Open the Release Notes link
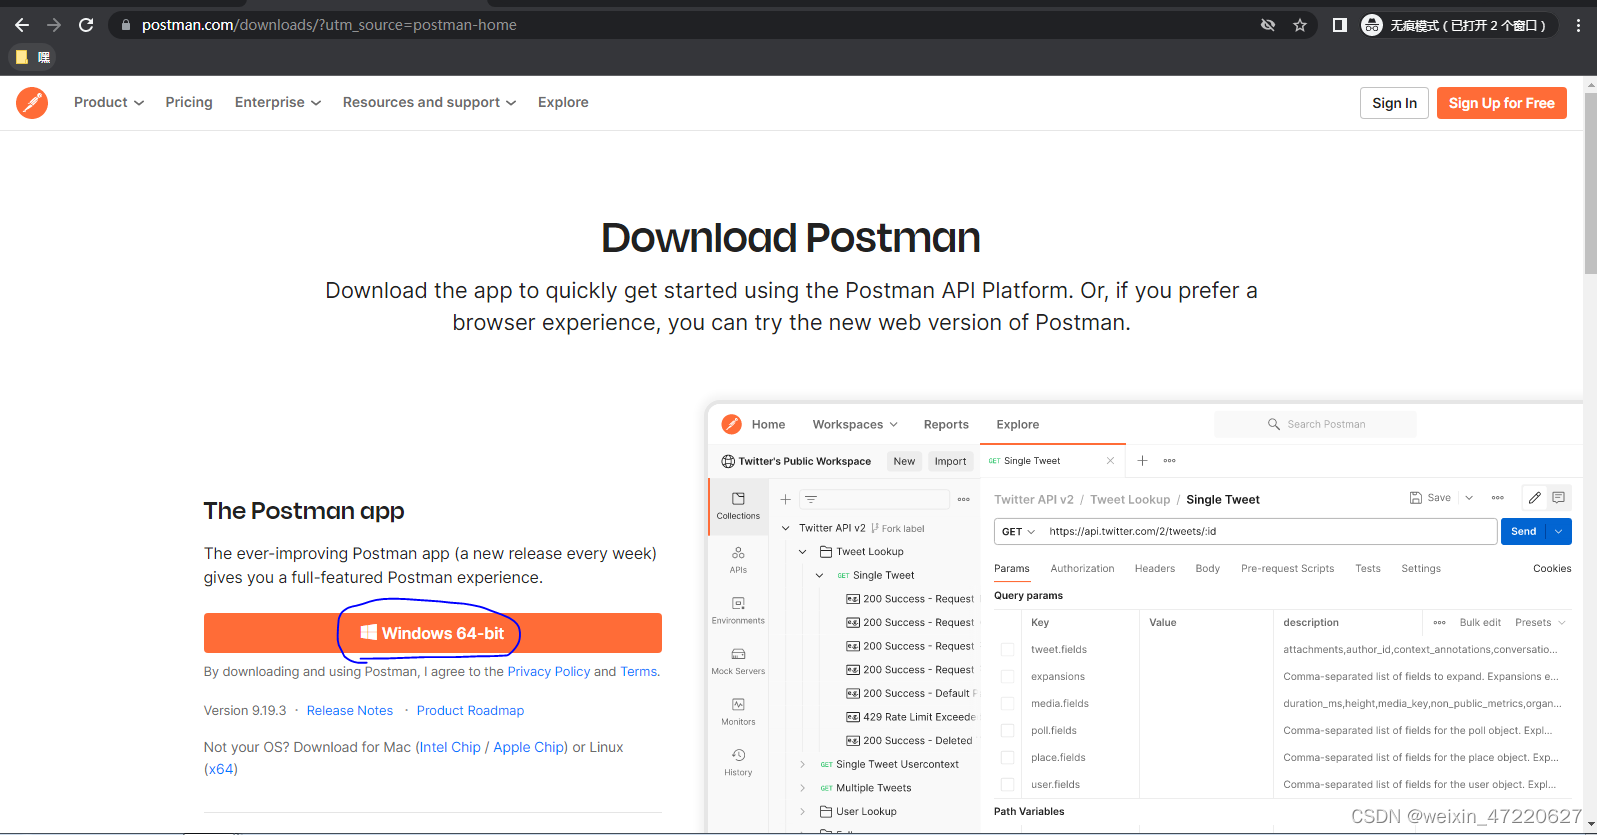The image size is (1597, 835). [x=350, y=710]
